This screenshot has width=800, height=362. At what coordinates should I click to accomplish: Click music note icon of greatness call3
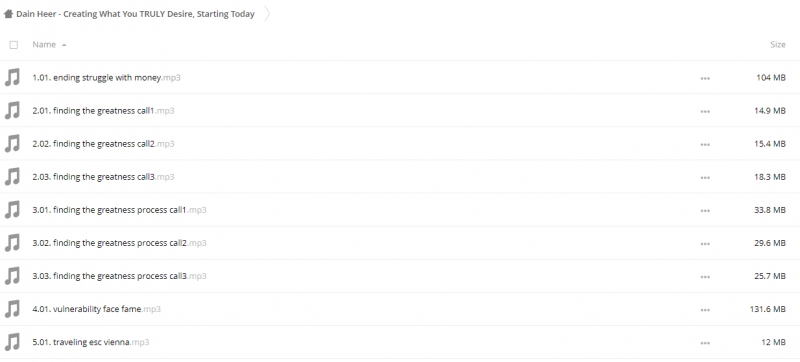pos(12,177)
